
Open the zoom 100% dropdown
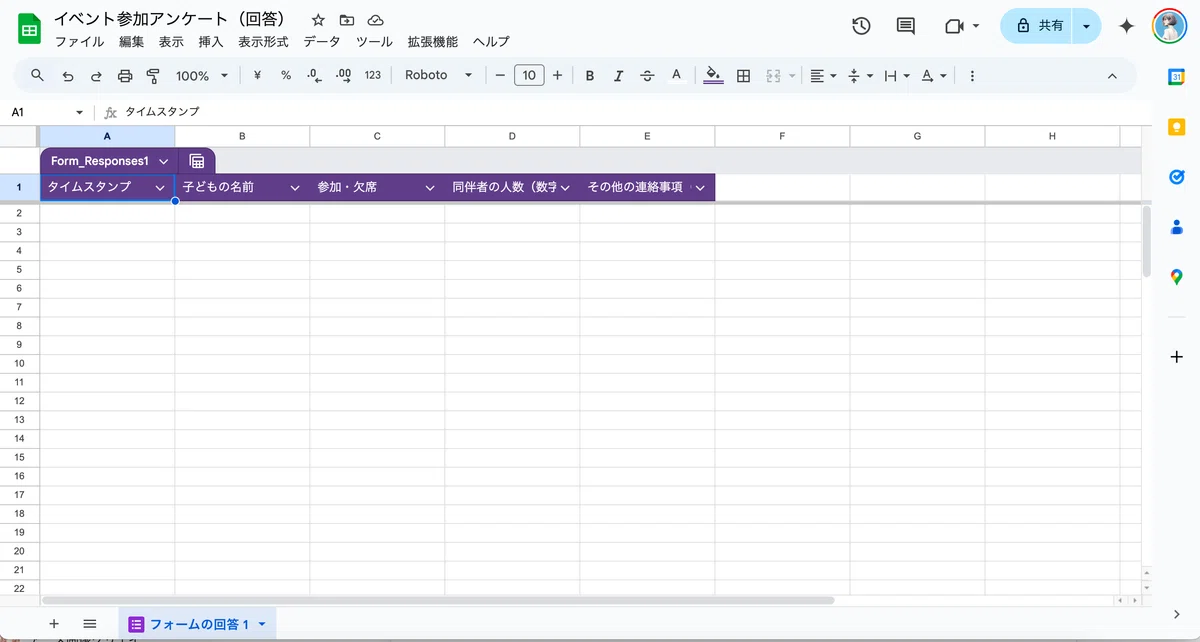202,75
